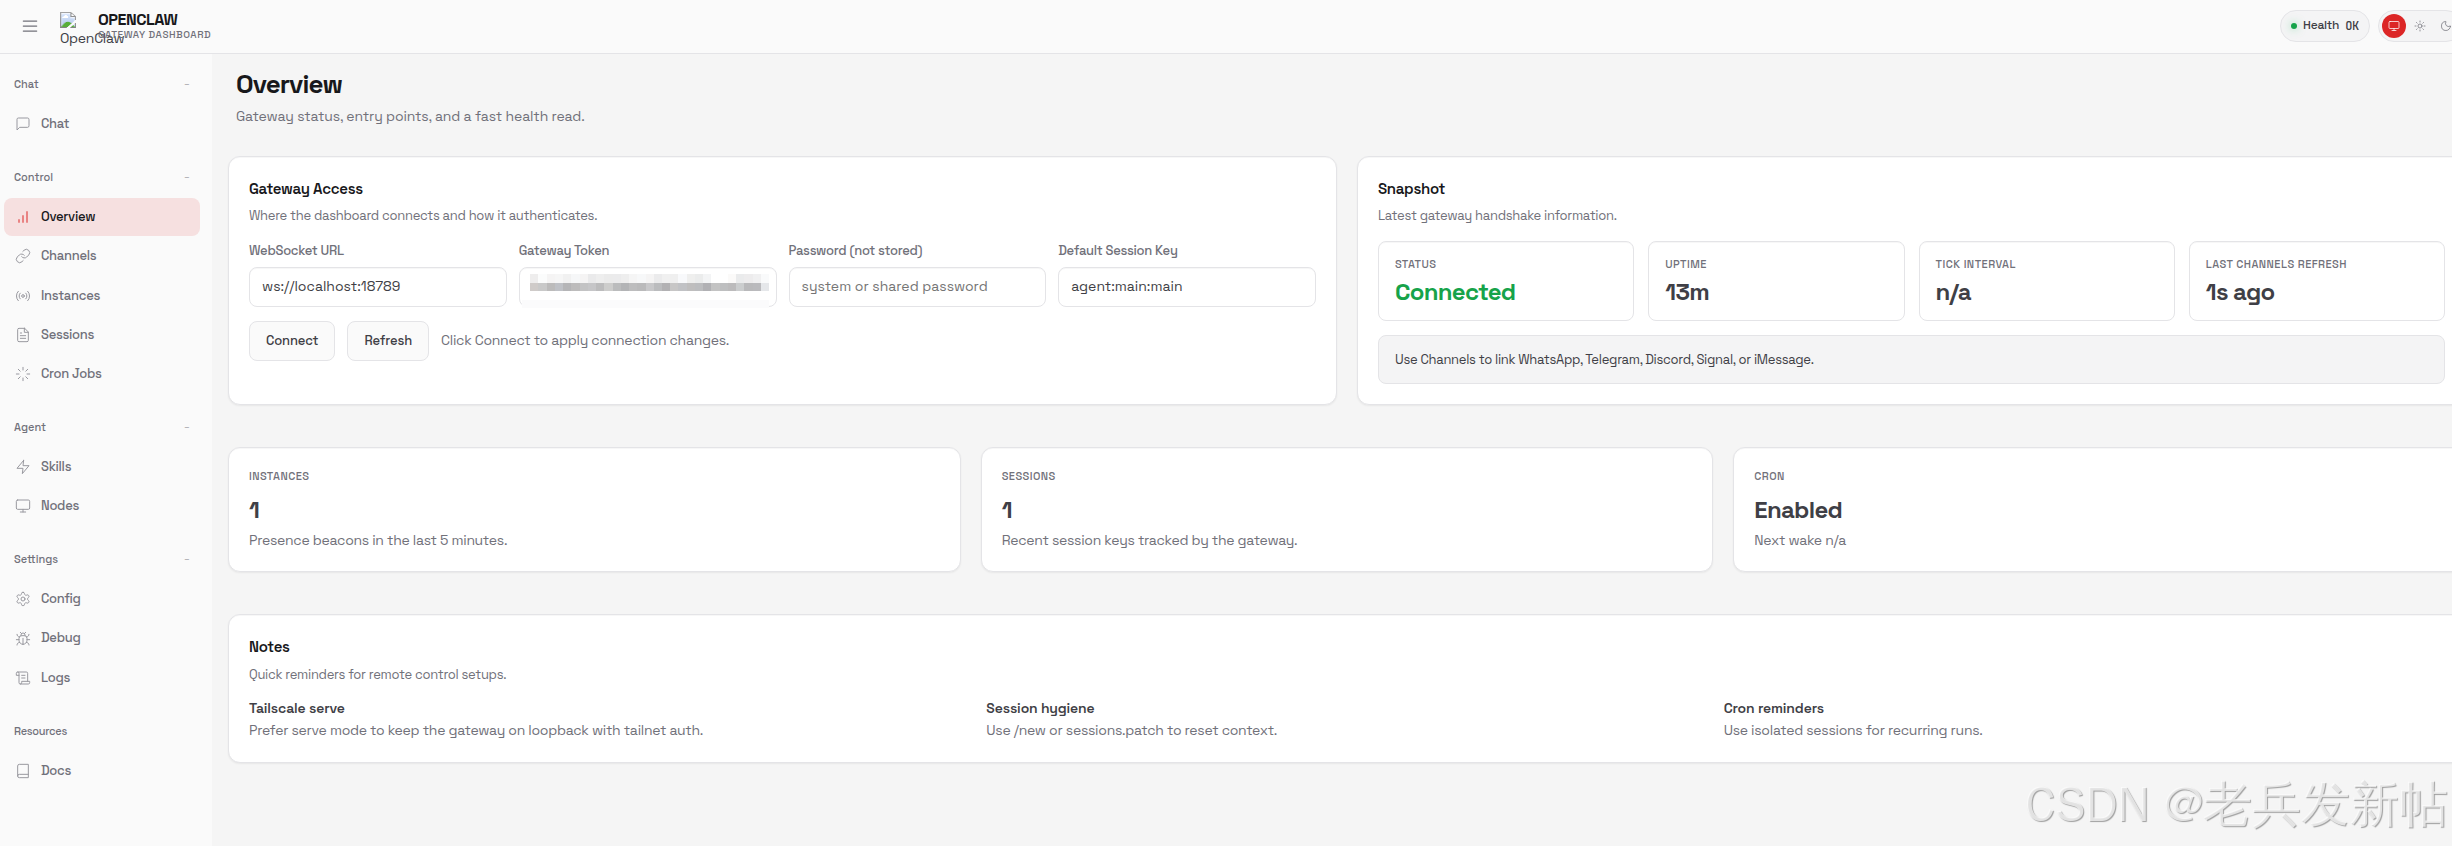
Task: Open Nodes via its monitor icon
Action: point(23,506)
